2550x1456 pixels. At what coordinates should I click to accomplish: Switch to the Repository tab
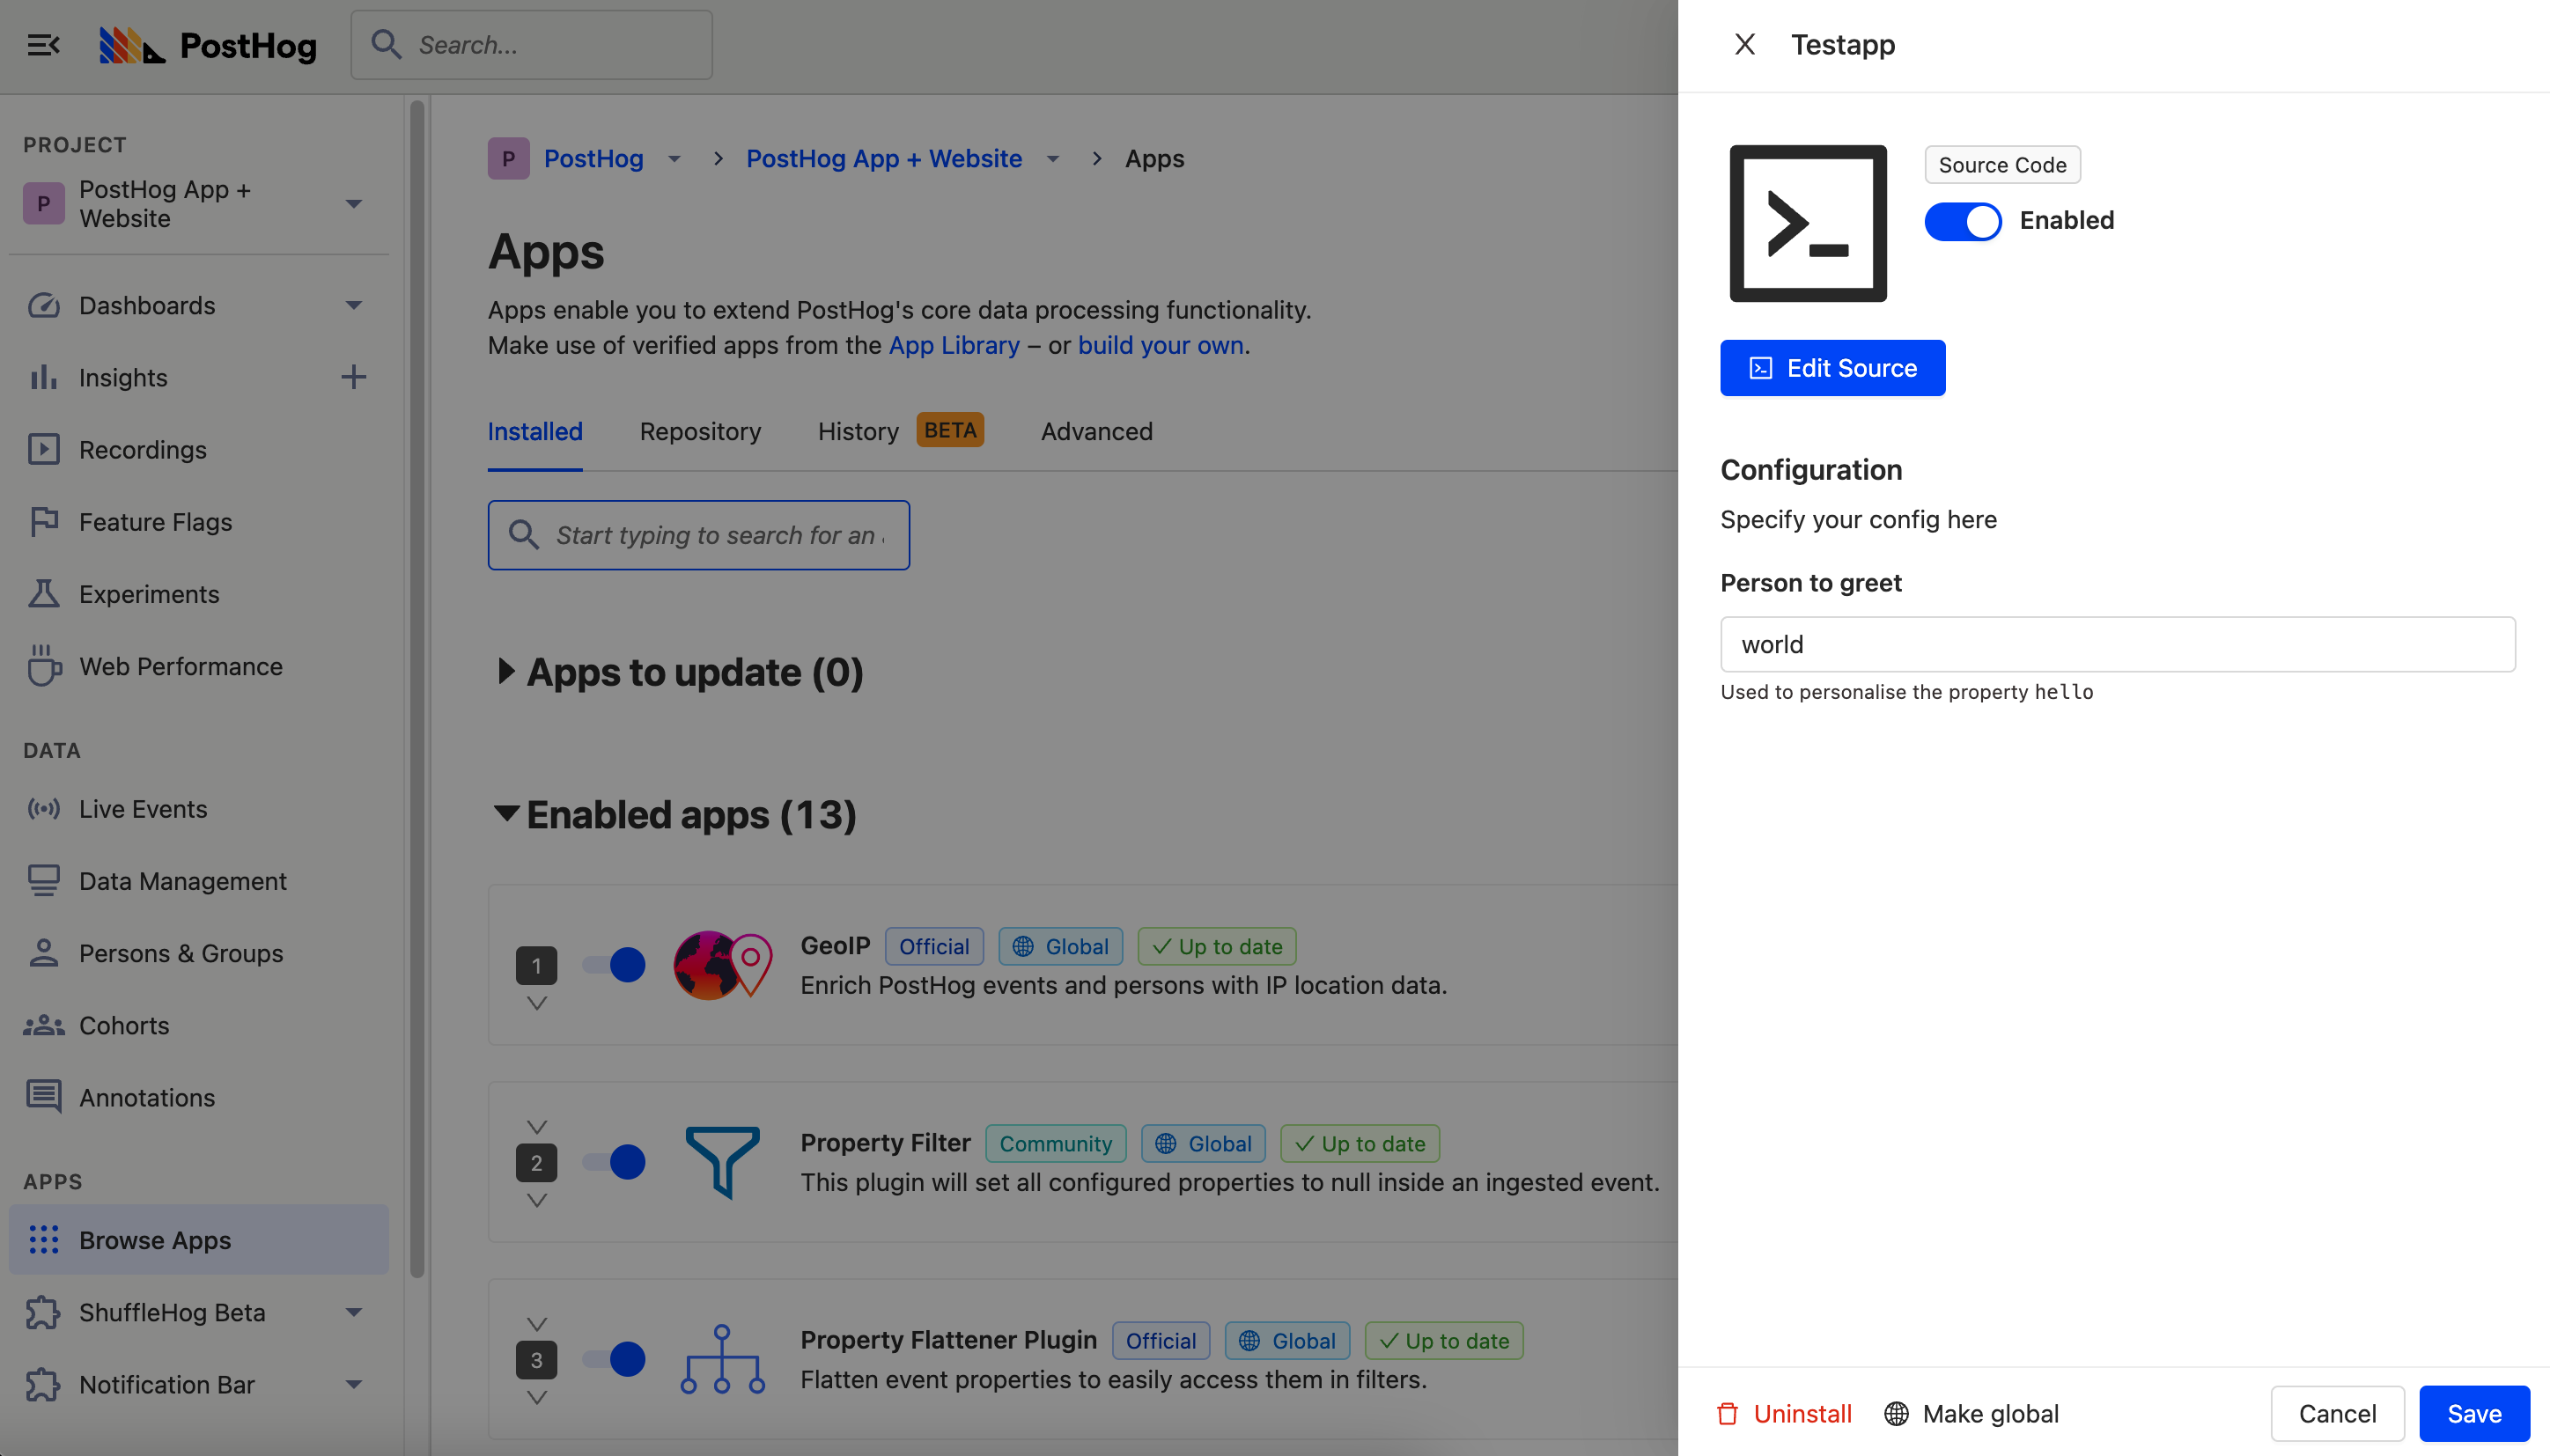click(x=700, y=431)
